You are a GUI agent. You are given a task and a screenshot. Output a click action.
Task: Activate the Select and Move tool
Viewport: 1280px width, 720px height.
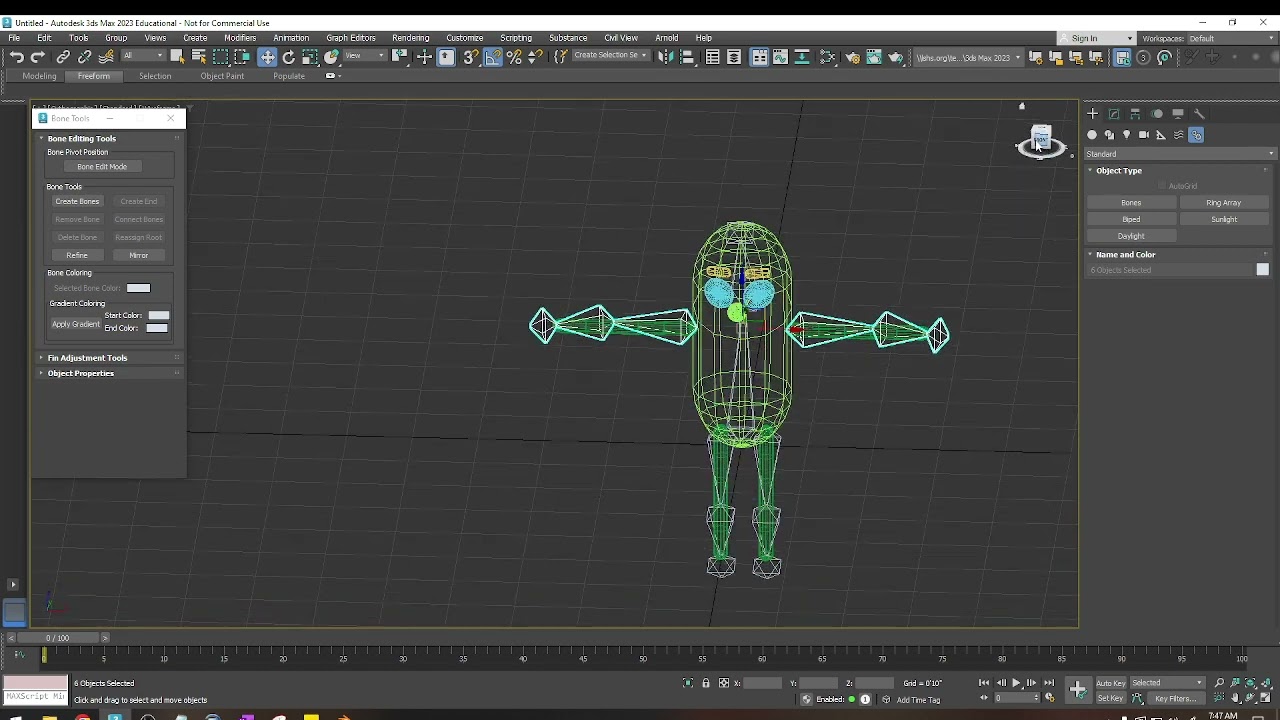click(267, 57)
